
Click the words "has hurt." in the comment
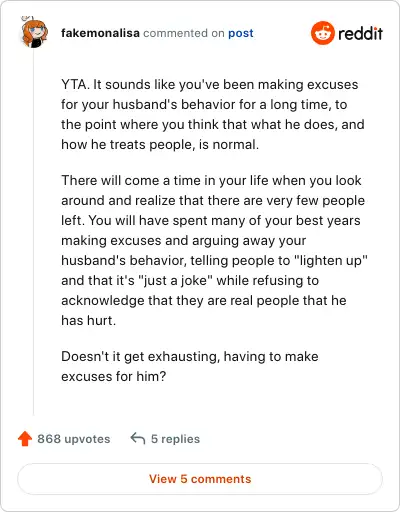pos(89,320)
